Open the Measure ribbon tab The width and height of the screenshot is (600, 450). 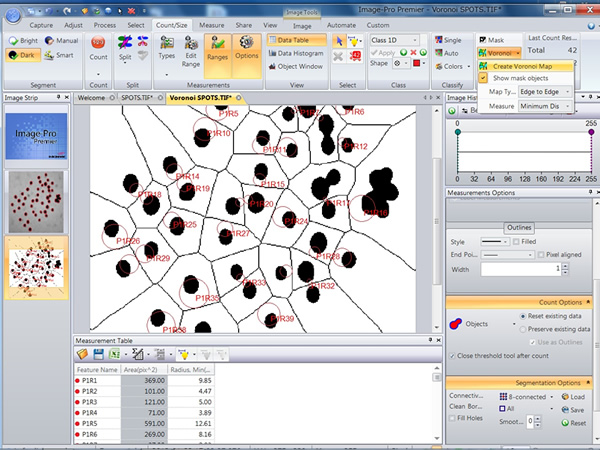(x=212, y=25)
